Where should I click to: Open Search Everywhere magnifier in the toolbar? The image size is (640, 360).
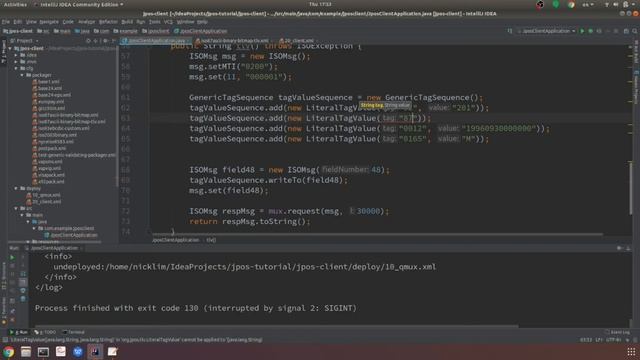(635, 31)
